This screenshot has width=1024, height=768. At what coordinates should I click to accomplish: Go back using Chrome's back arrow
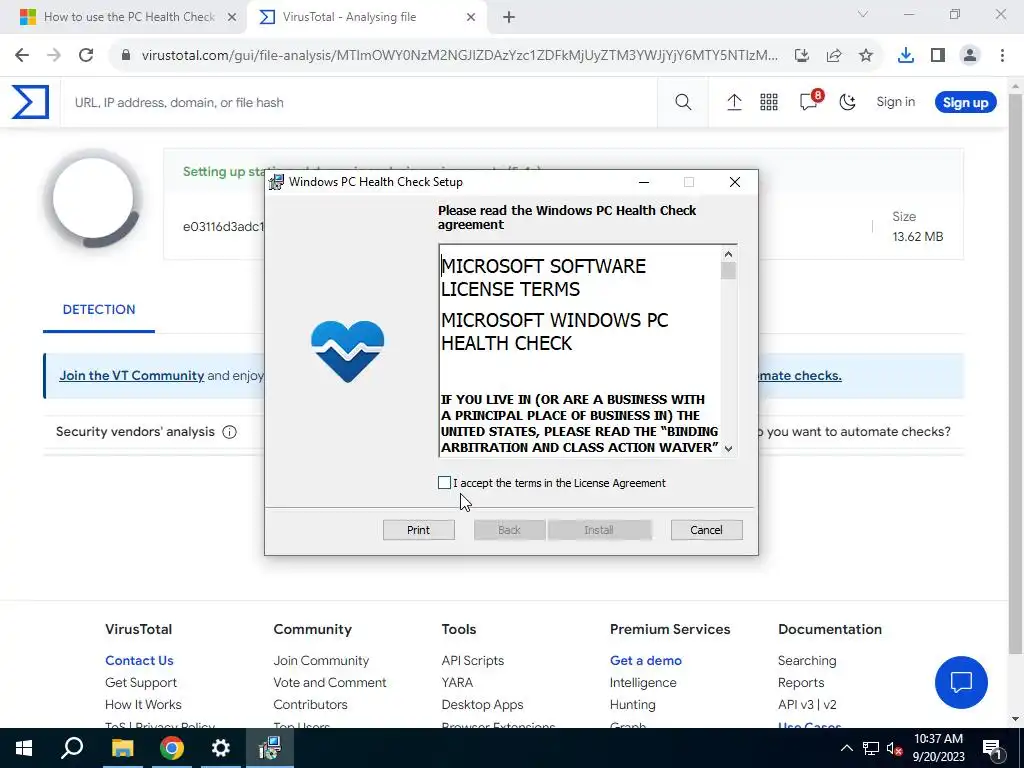pos(22,55)
